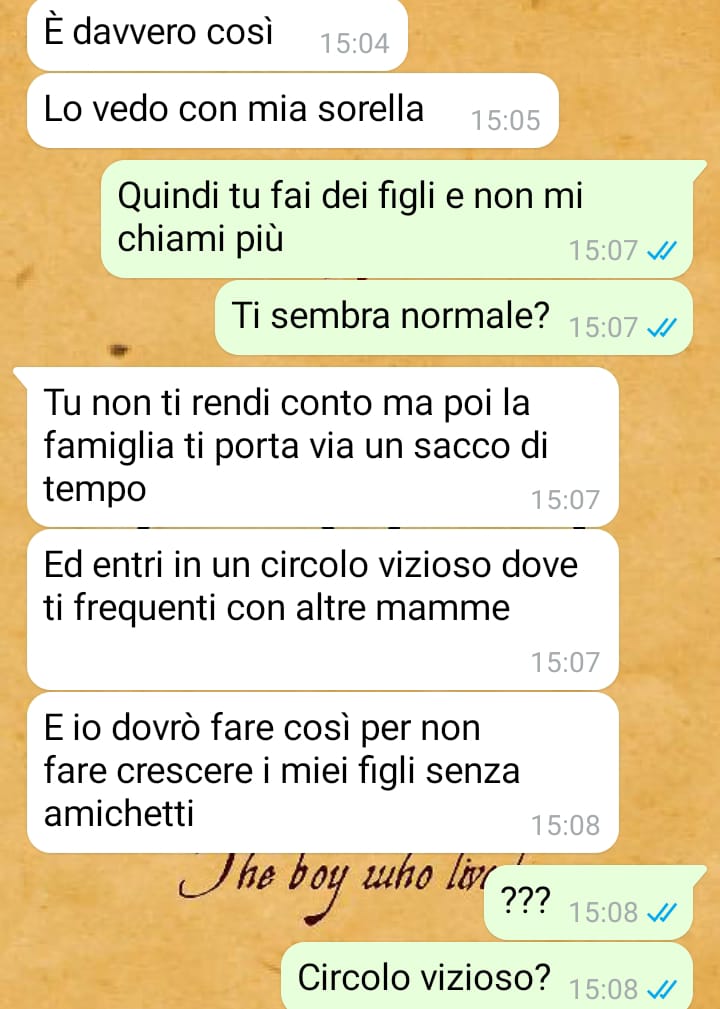Screen dimensions: 720x1009
Task: Tap the 15:04 timestamp on first message
Action: 355,44
